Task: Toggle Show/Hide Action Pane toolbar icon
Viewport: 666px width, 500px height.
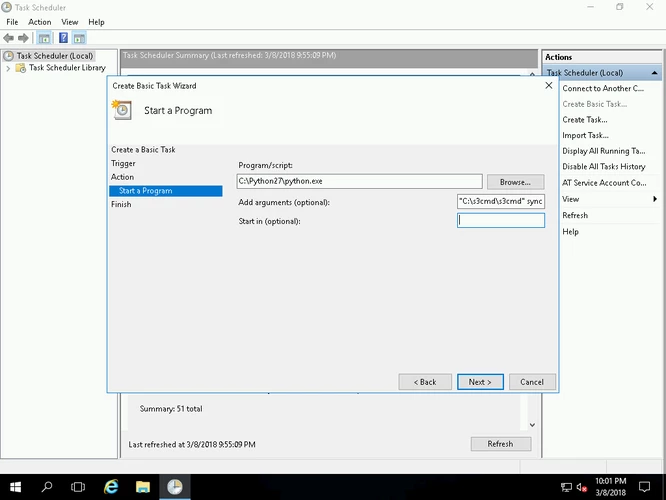Action: click(x=79, y=38)
